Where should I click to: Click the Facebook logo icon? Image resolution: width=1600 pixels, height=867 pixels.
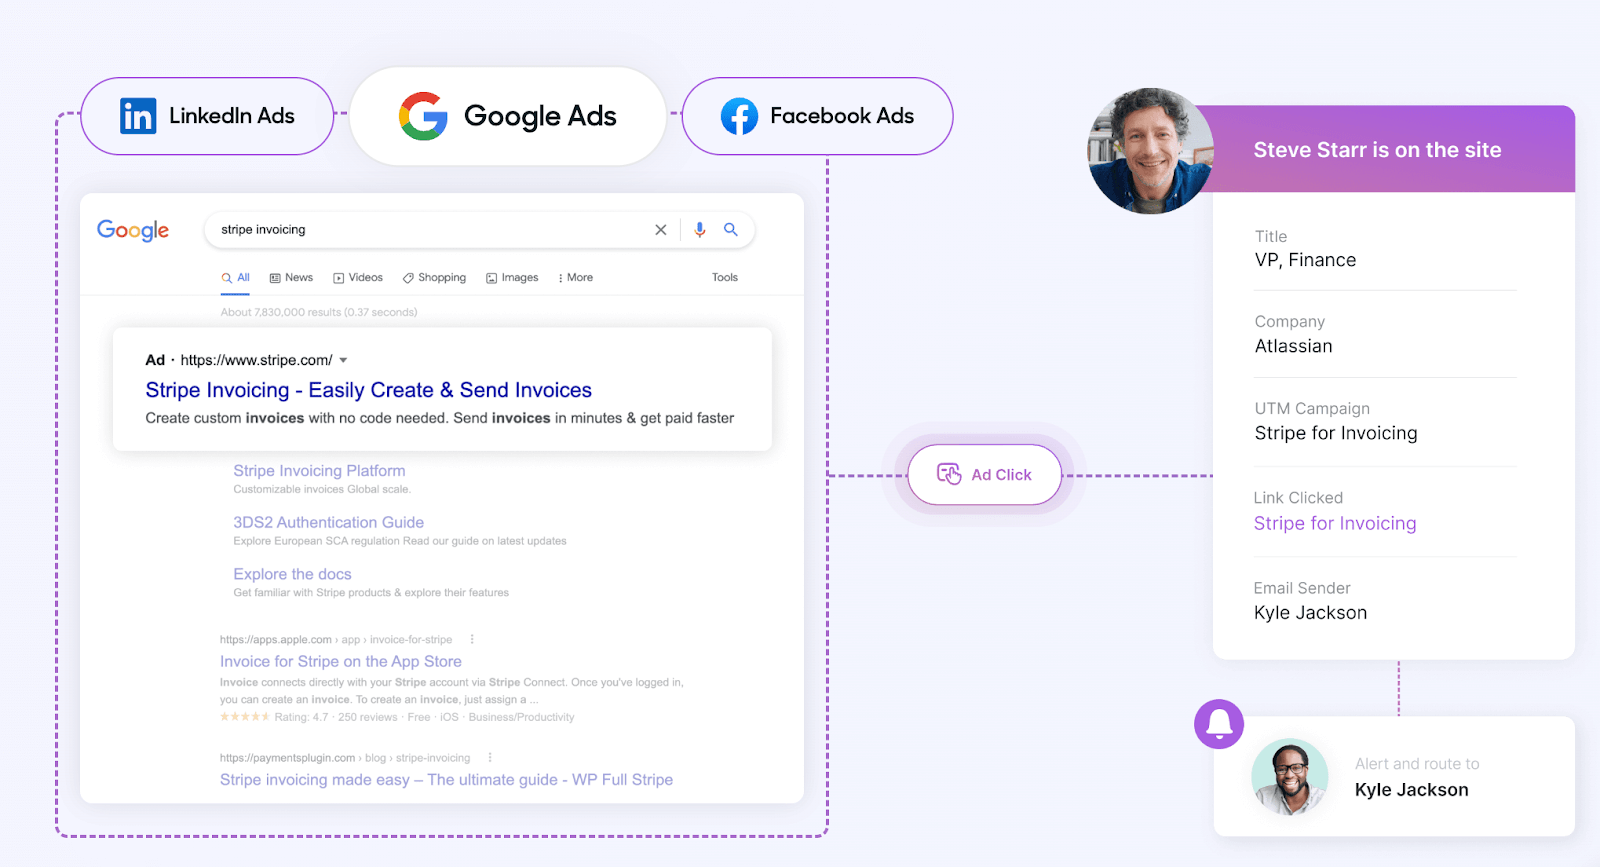coord(739,117)
